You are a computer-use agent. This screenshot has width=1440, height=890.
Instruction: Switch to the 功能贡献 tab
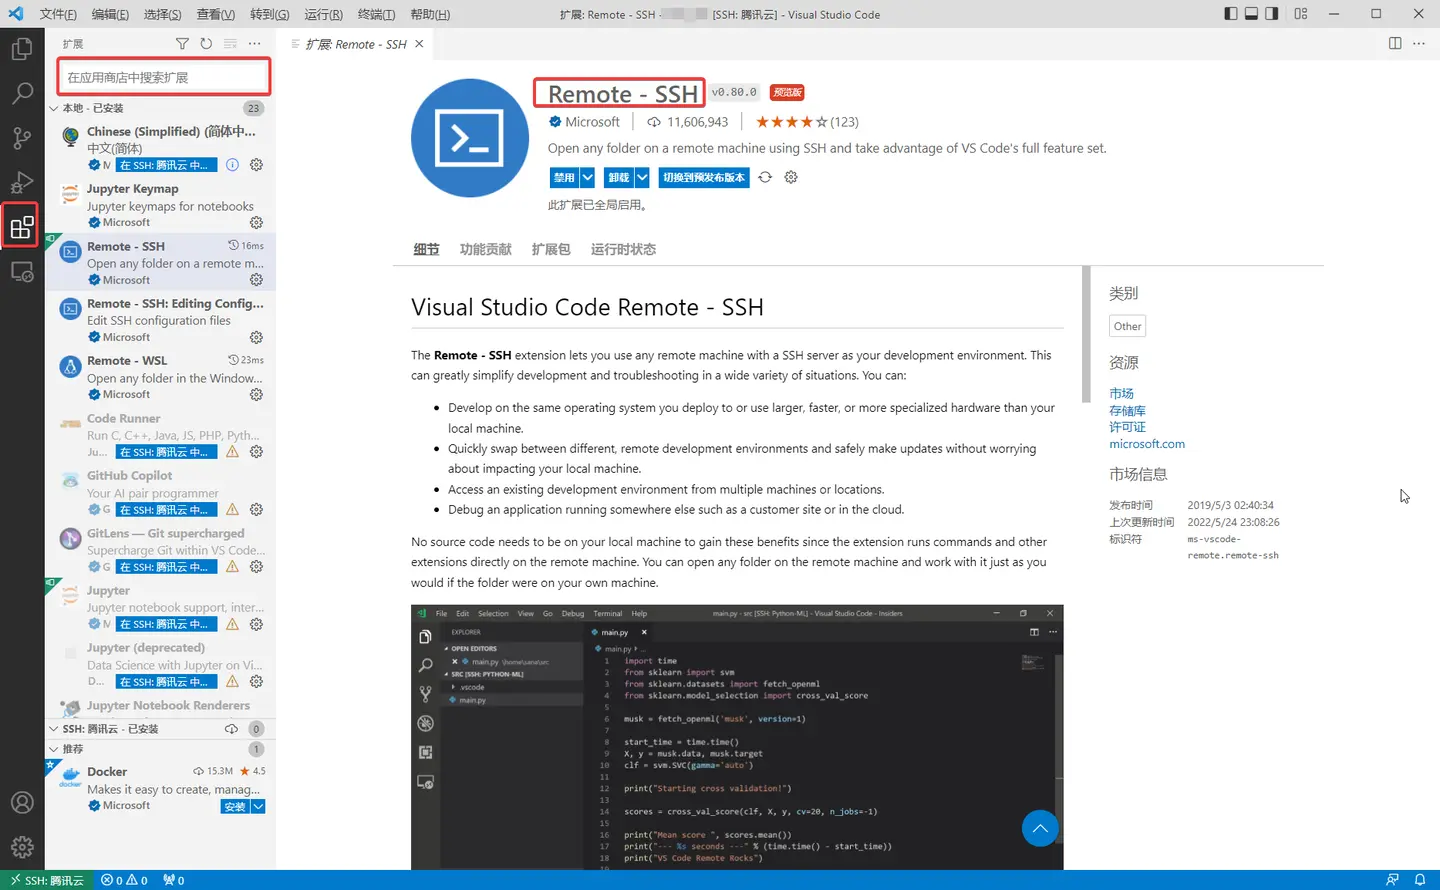click(x=485, y=249)
